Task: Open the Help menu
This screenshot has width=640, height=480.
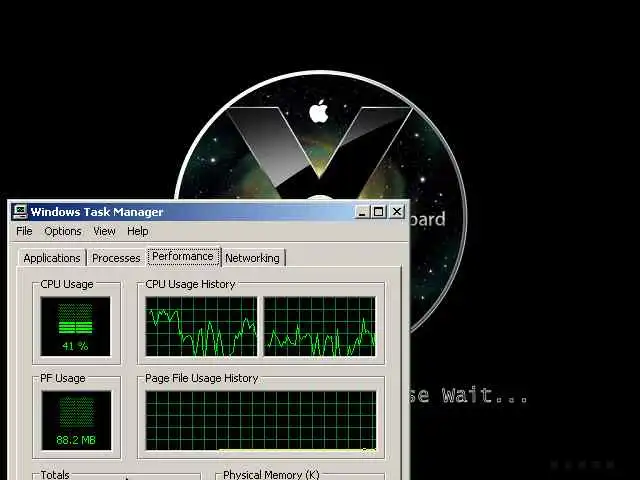Action: click(x=138, y=231)
